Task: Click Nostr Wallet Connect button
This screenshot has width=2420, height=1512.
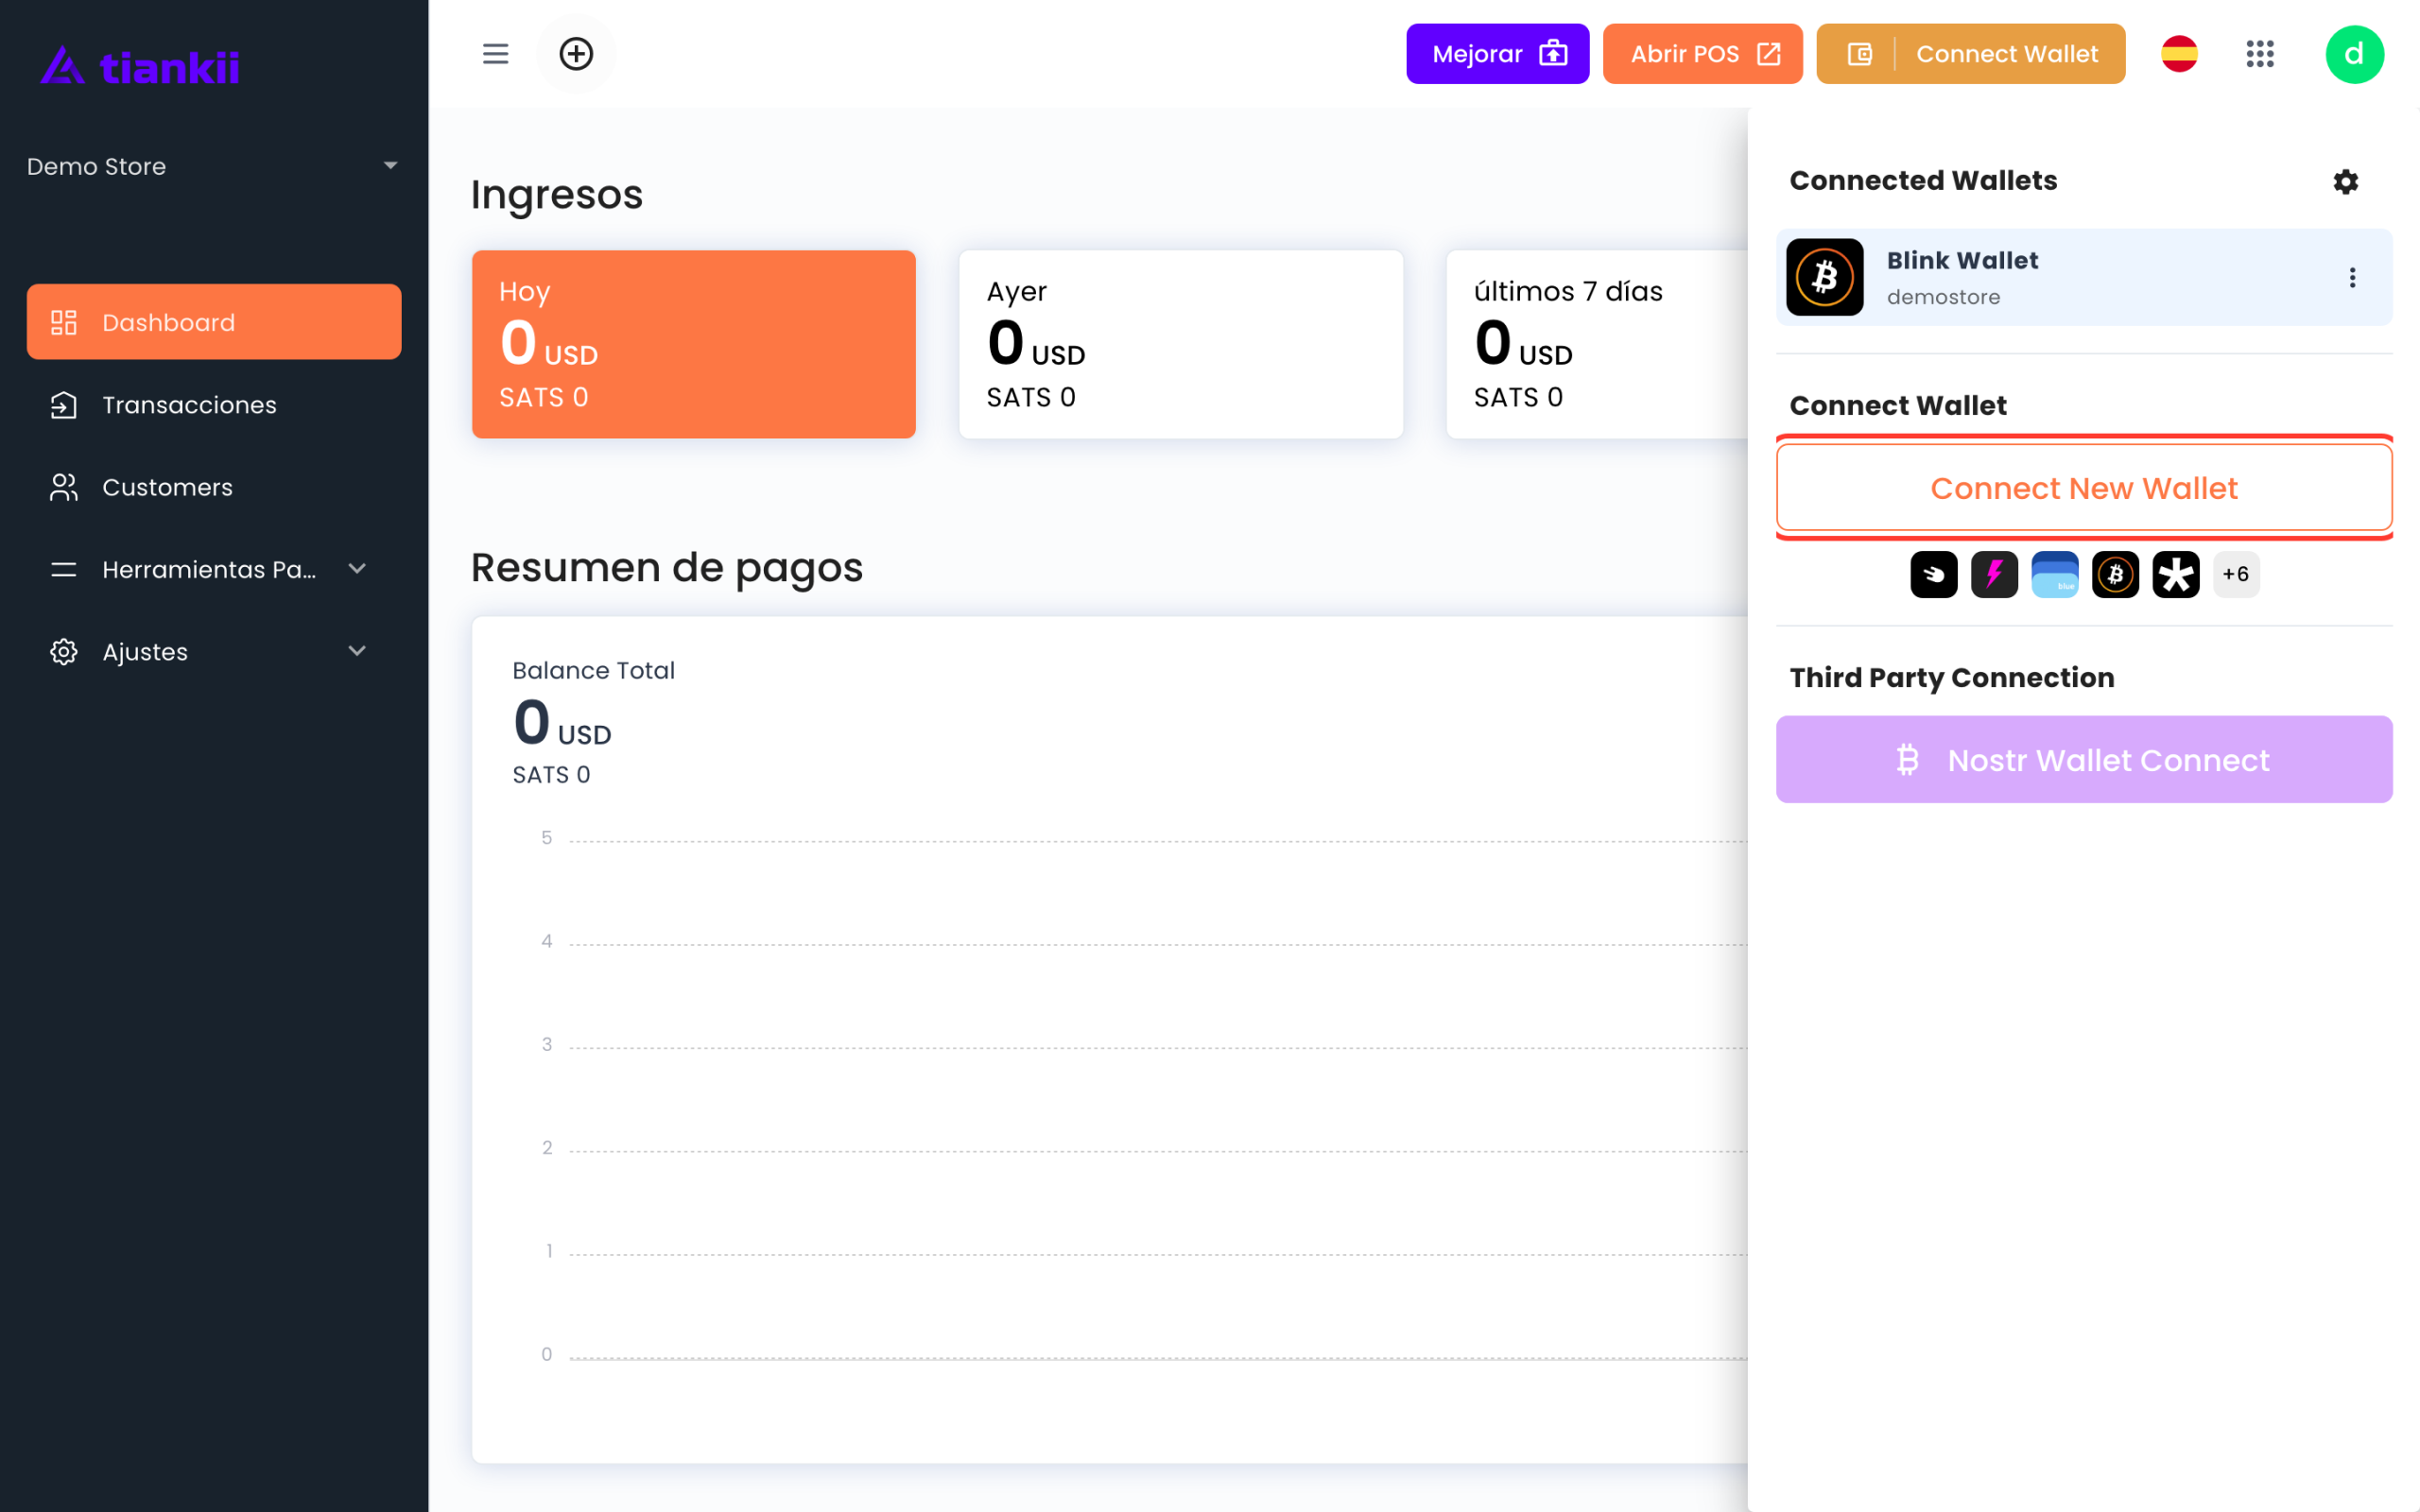Action: coord(2083,759)
